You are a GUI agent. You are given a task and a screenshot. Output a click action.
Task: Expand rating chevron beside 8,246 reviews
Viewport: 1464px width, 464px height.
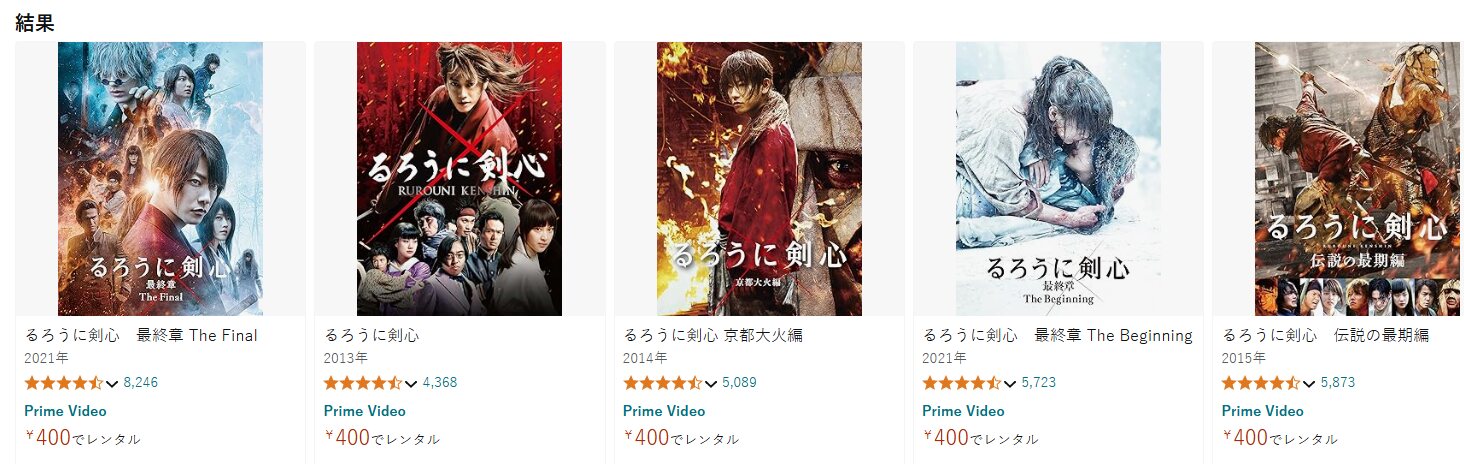tap(111, 384)
